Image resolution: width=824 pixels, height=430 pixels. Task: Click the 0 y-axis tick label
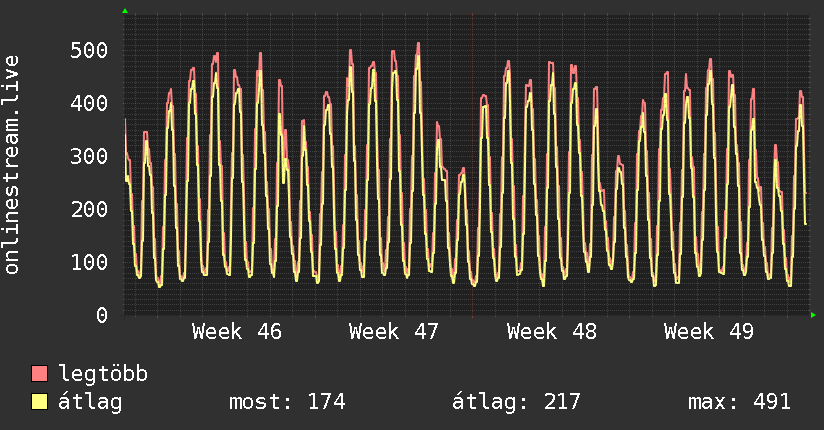[102, 315]
